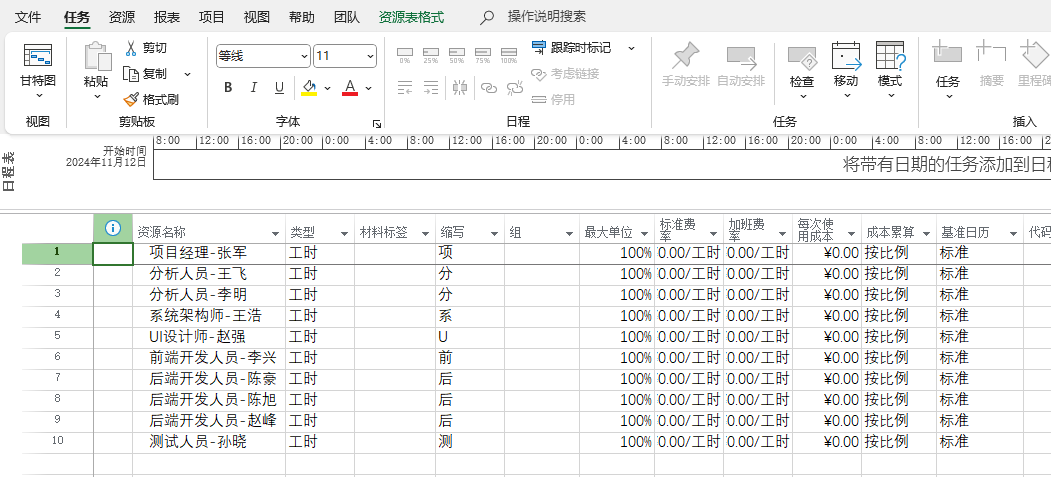
Task: Click the Link Tasks chain icon
Action: pyautogui.click(x=489, y=88)
